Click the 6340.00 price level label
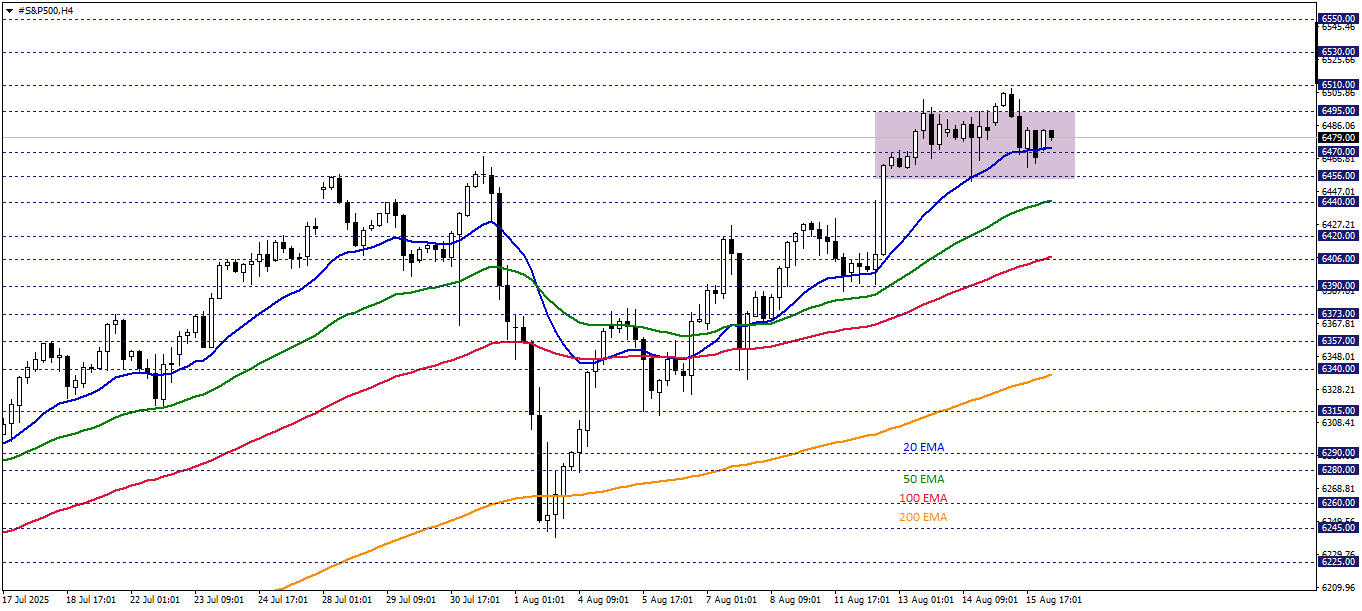1362x611 pixels. [1338, 368]
